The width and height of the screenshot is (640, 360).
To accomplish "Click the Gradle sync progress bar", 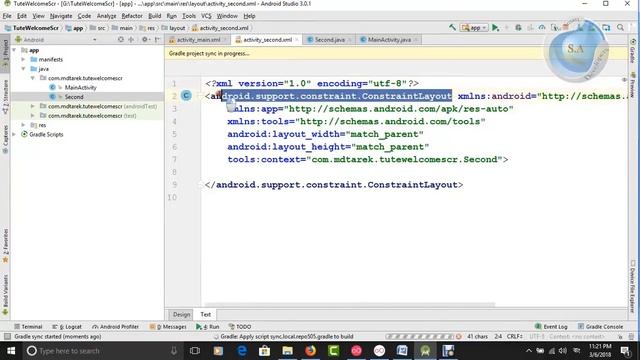I will 420,337.
